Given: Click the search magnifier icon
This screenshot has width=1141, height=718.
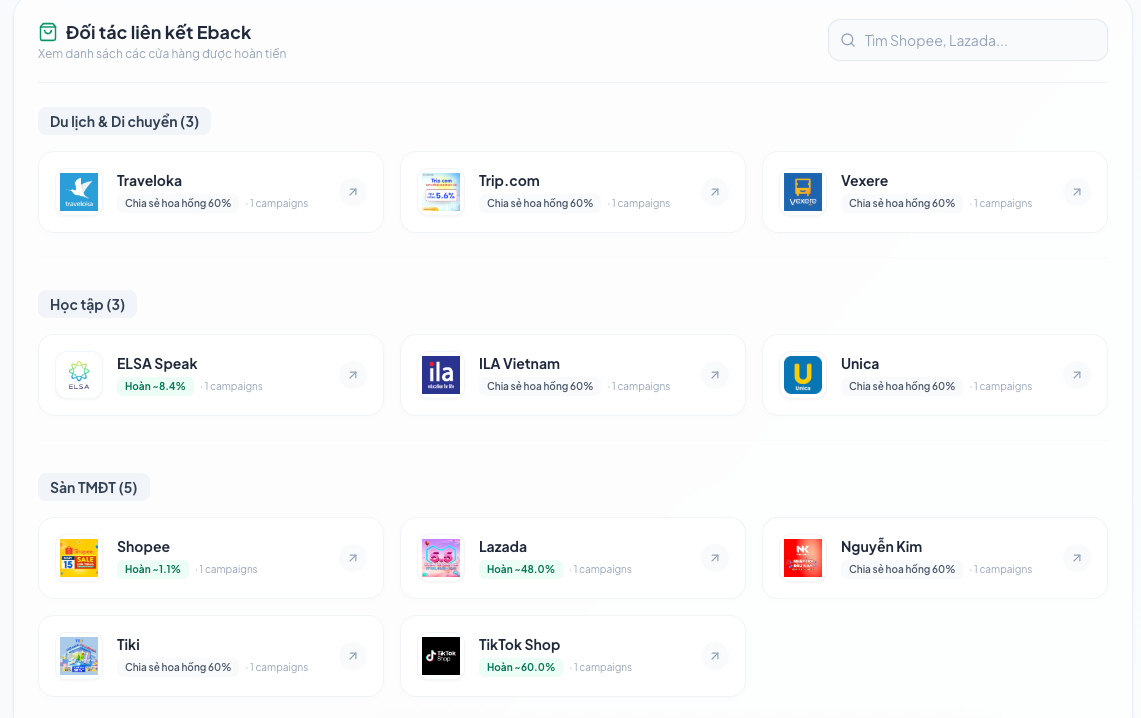Looking at the screenshot, I should click(x=848, y=40).
